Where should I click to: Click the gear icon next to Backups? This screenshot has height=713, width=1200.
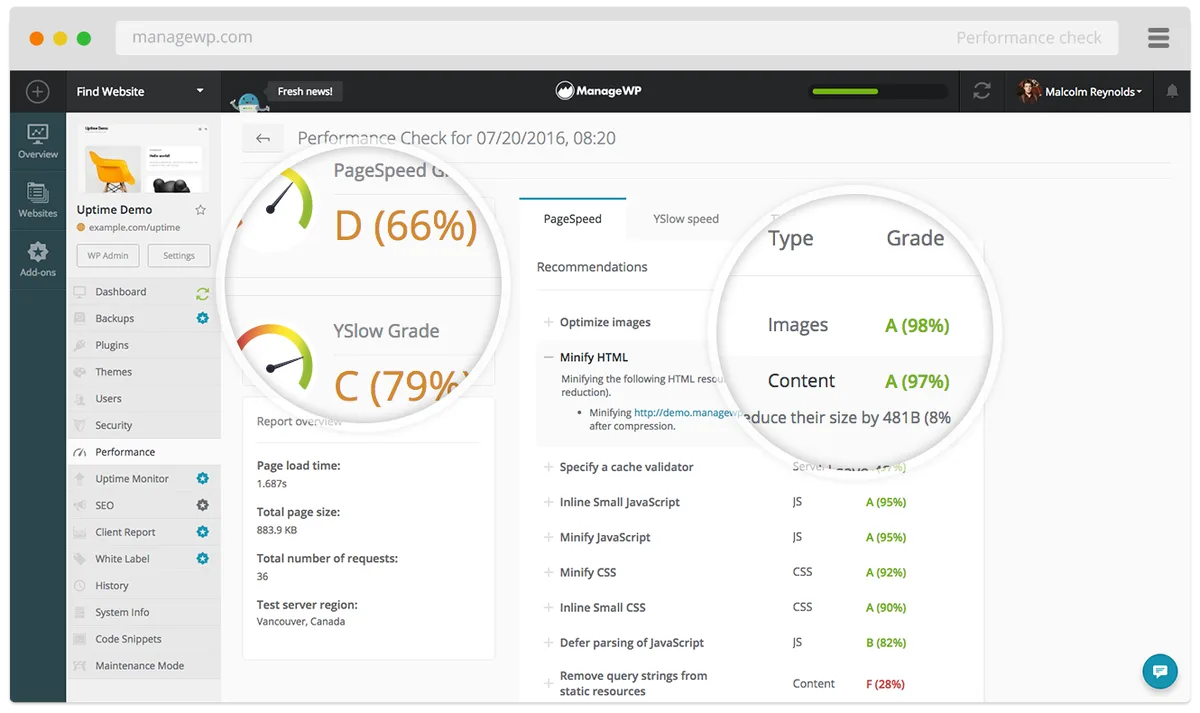(x=202, y=318)
